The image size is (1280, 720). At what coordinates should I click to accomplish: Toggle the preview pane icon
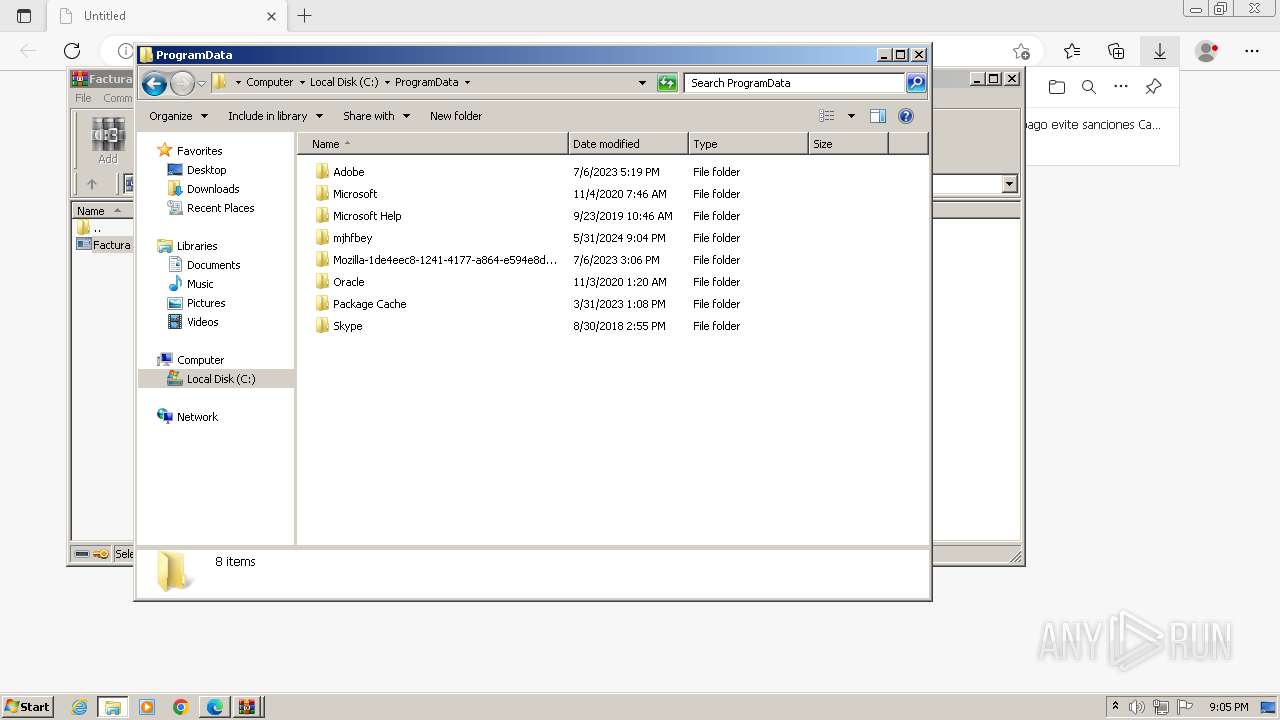[878, 116]
